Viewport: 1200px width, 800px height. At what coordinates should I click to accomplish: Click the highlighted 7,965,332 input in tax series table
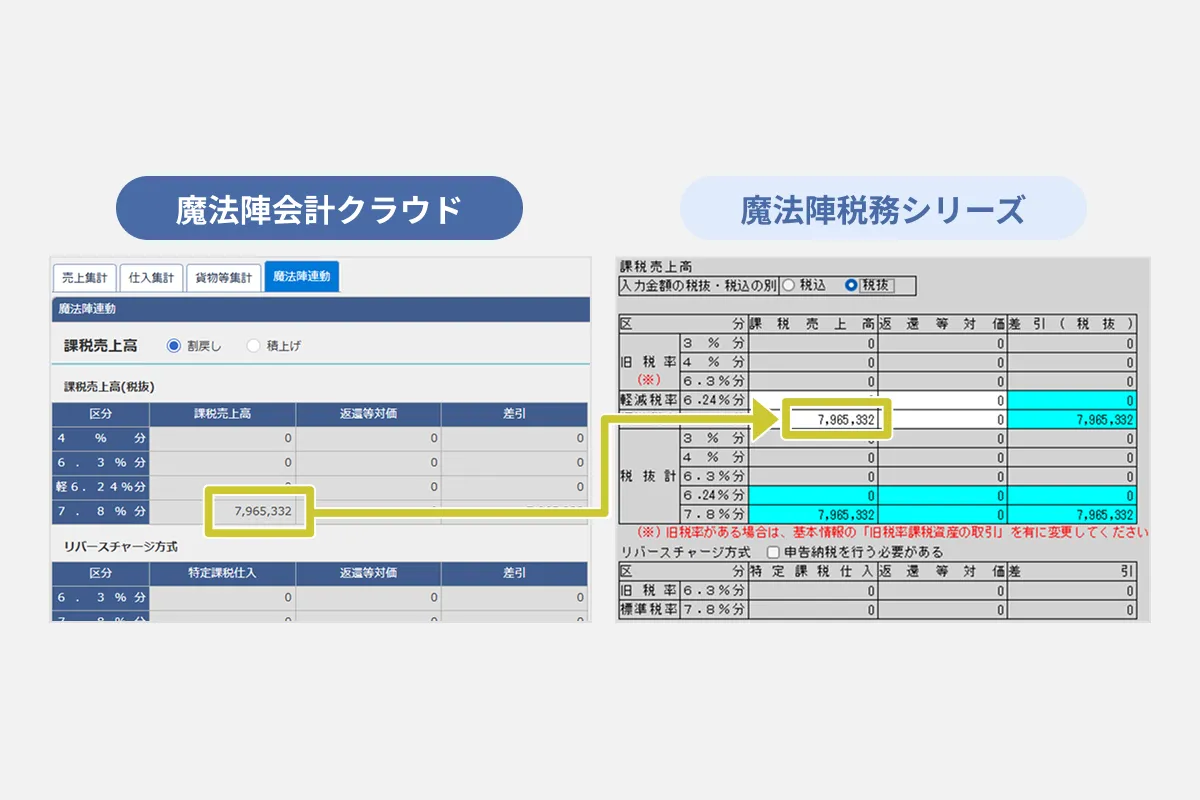point(834,420)
